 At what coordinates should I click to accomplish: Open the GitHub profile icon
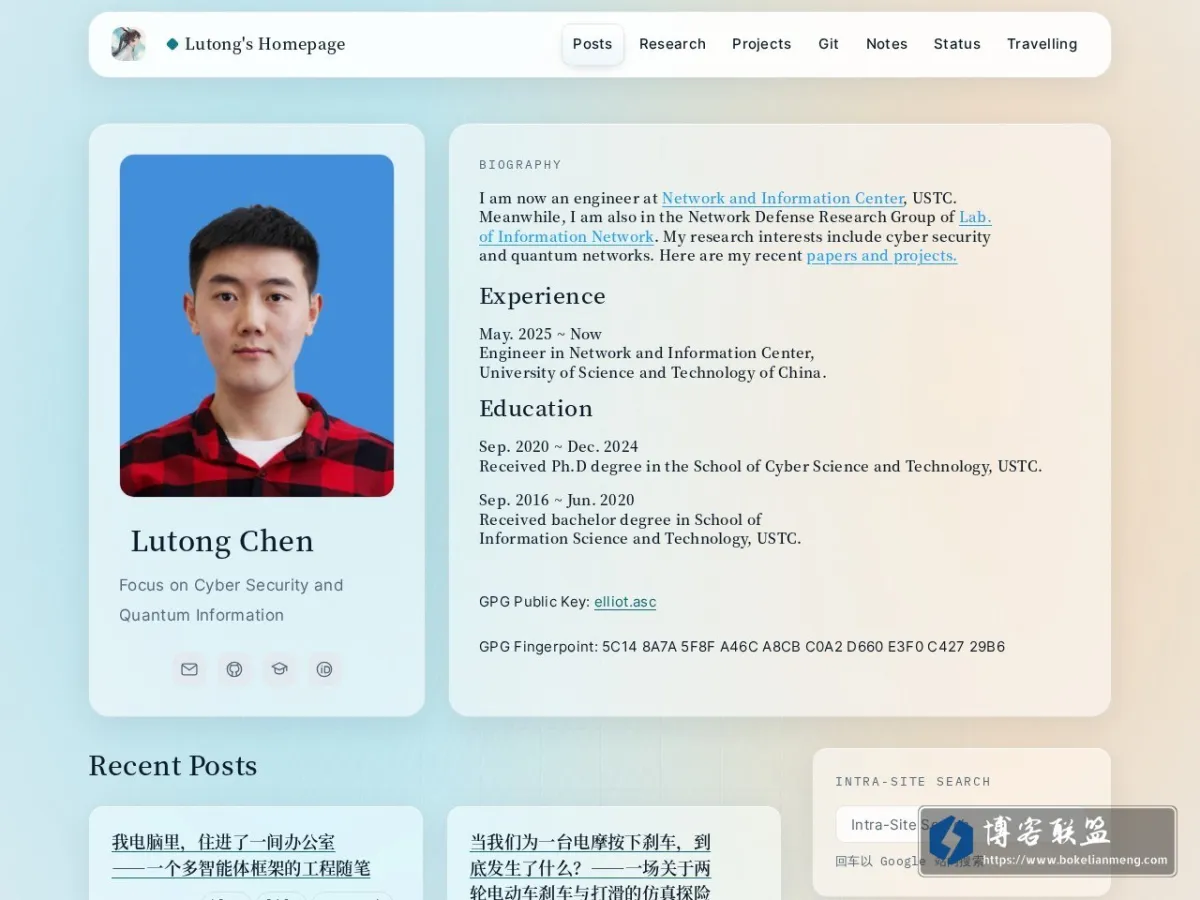tap(234, 669)
